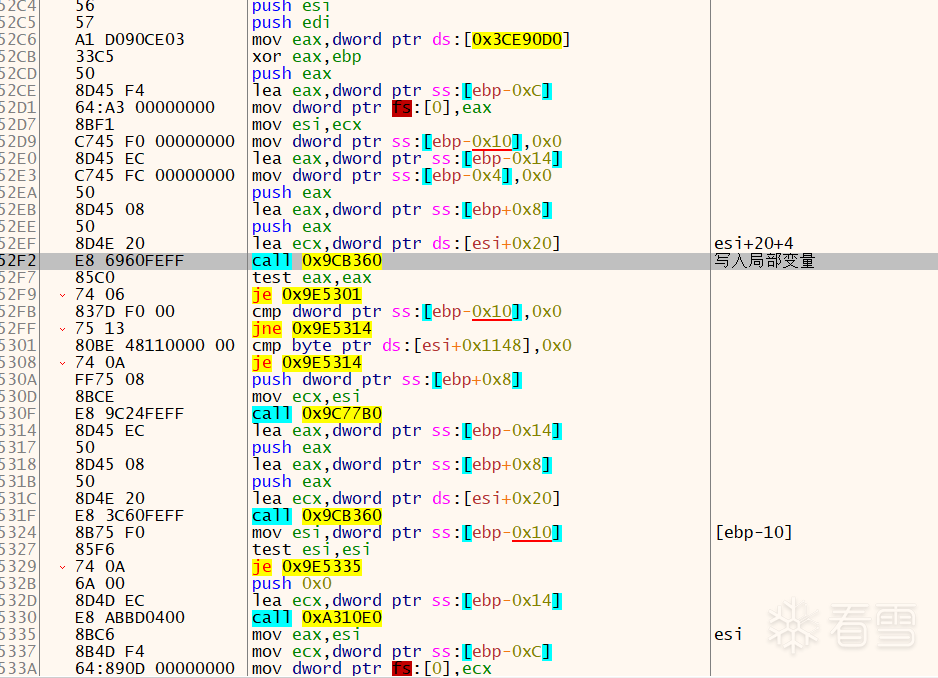Click opcode bytes E8 3C60FEFF
Screen dimensions: 938x678
click(130, 516)
